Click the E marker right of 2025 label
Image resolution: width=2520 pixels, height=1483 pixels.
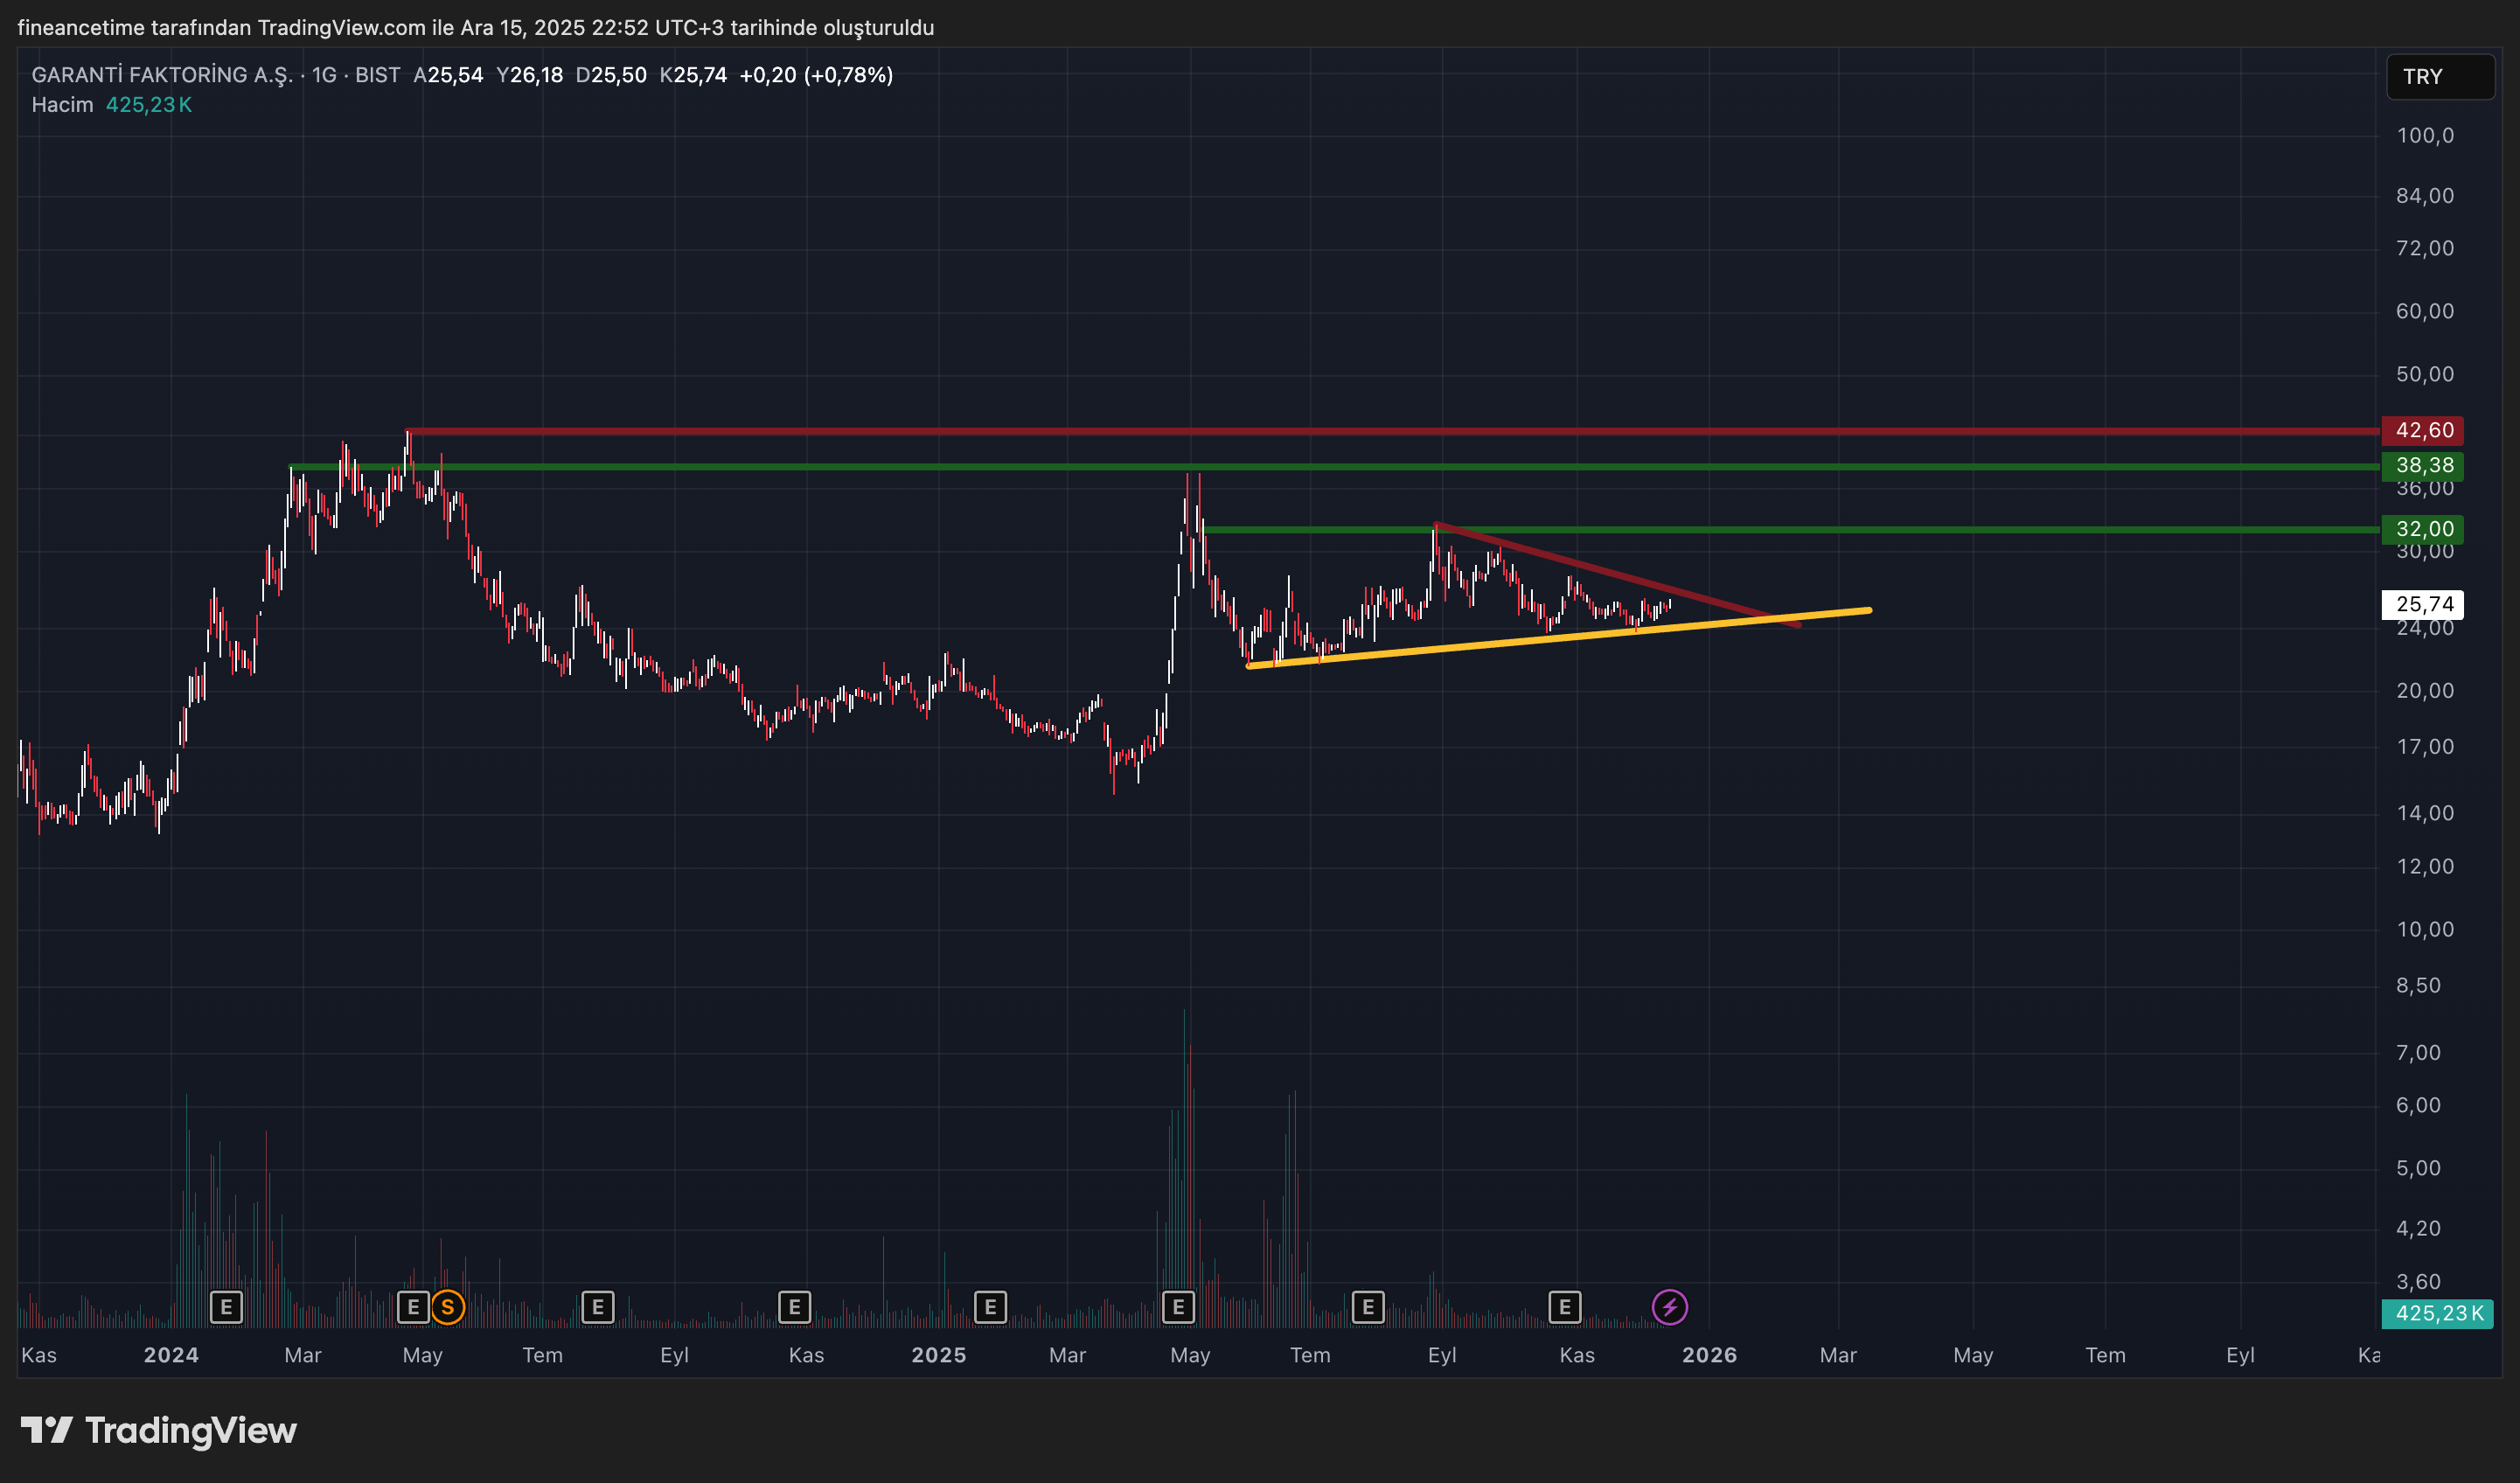click(x=990, y=1306)
